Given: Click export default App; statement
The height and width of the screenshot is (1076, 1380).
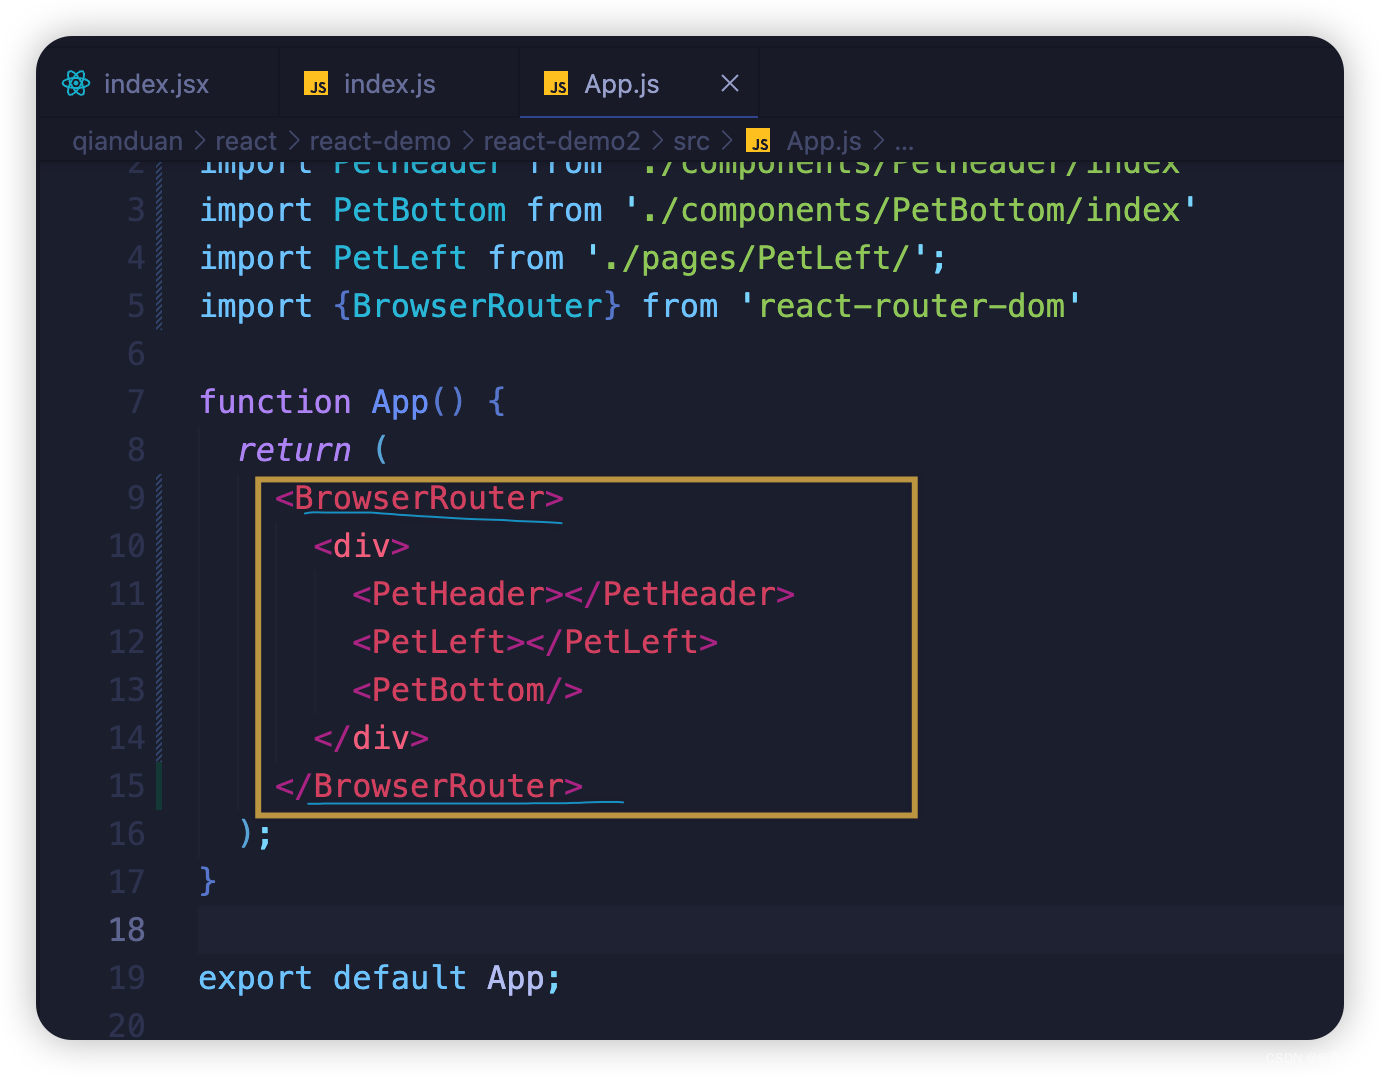Looking at the screenshot, I should (x=380, y=978).
